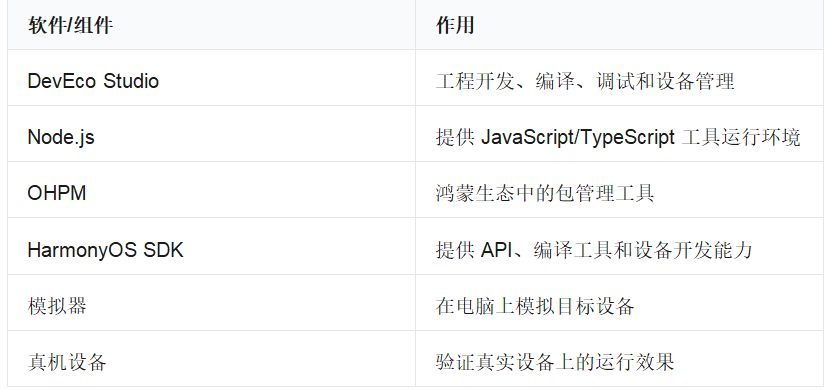Image resolution: width=828 pixels, height=390 pixels.
Task: Click the text 工程开发、编译、调试和设备管理
Action: click(x=585, y=81)
